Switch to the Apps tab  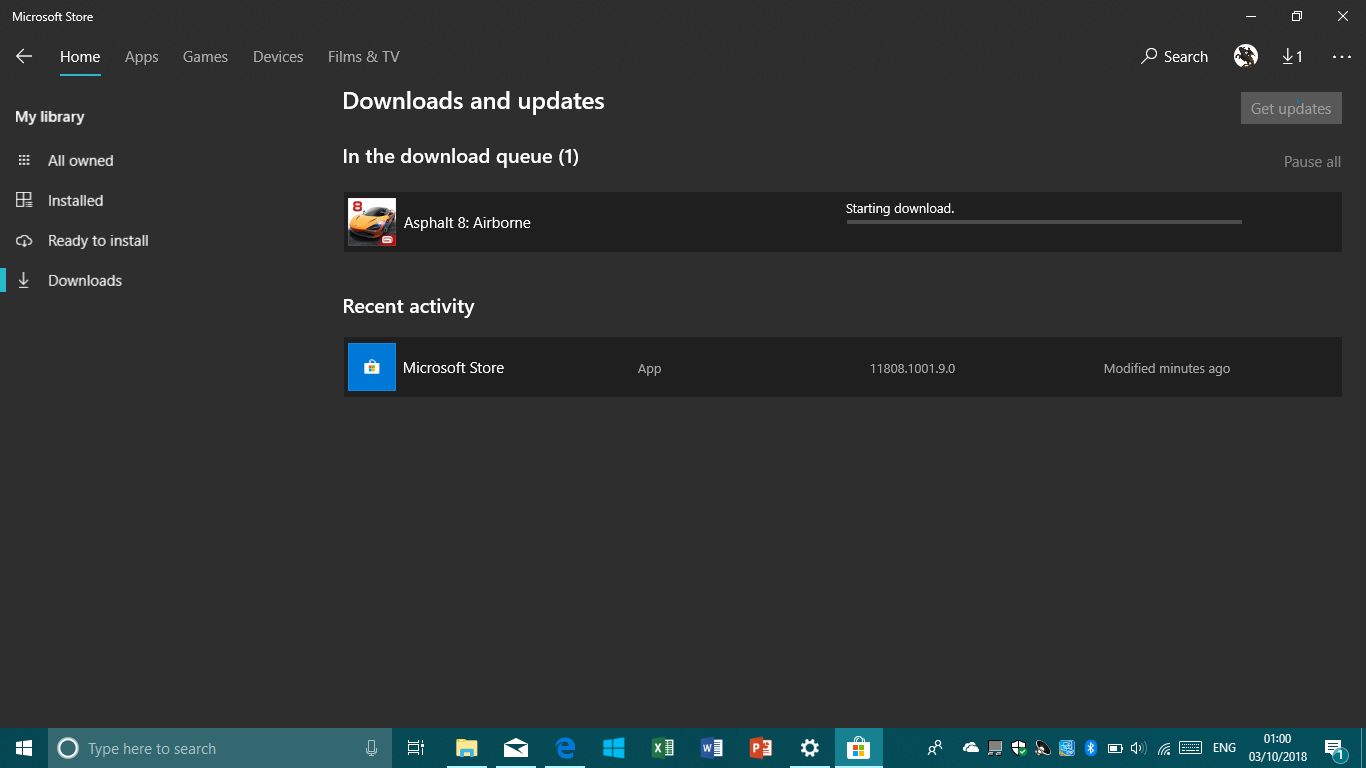[142, 57]
